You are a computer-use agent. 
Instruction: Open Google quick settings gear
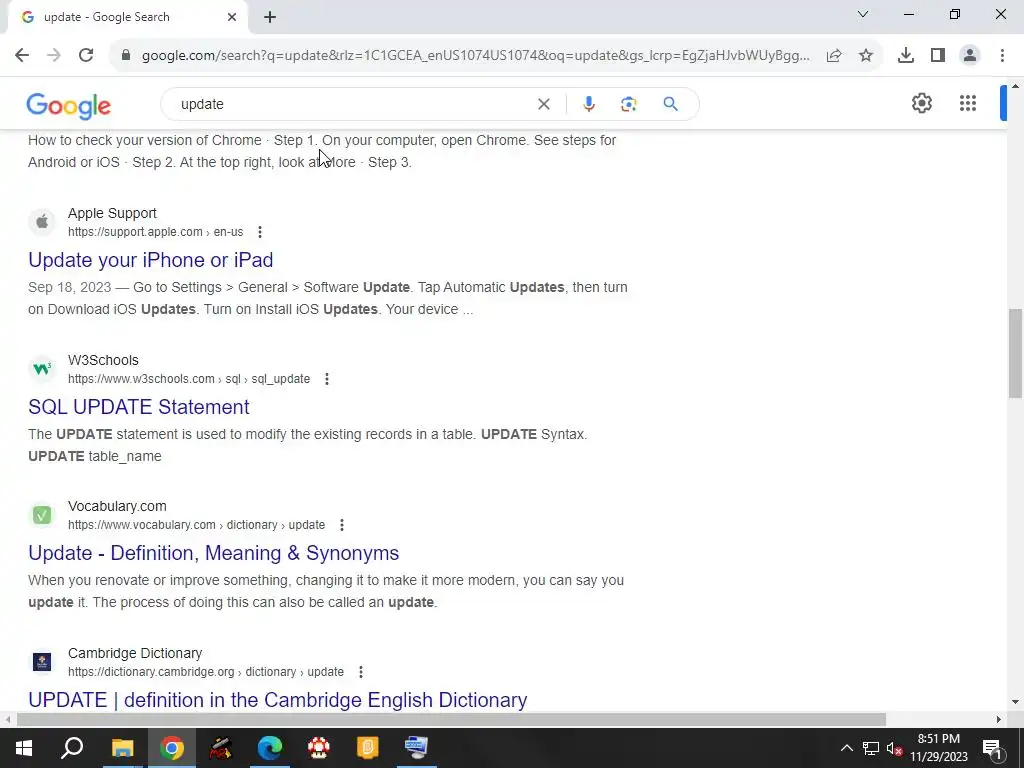[x=921, y=103]
